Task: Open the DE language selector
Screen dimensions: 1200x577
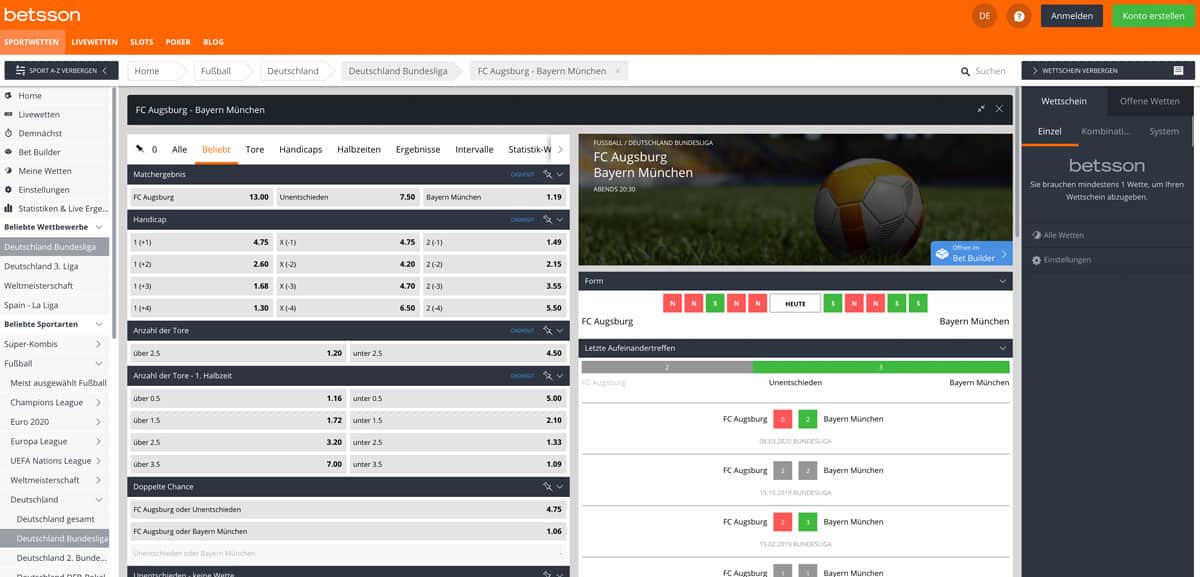Action: [x=985, y=16]
